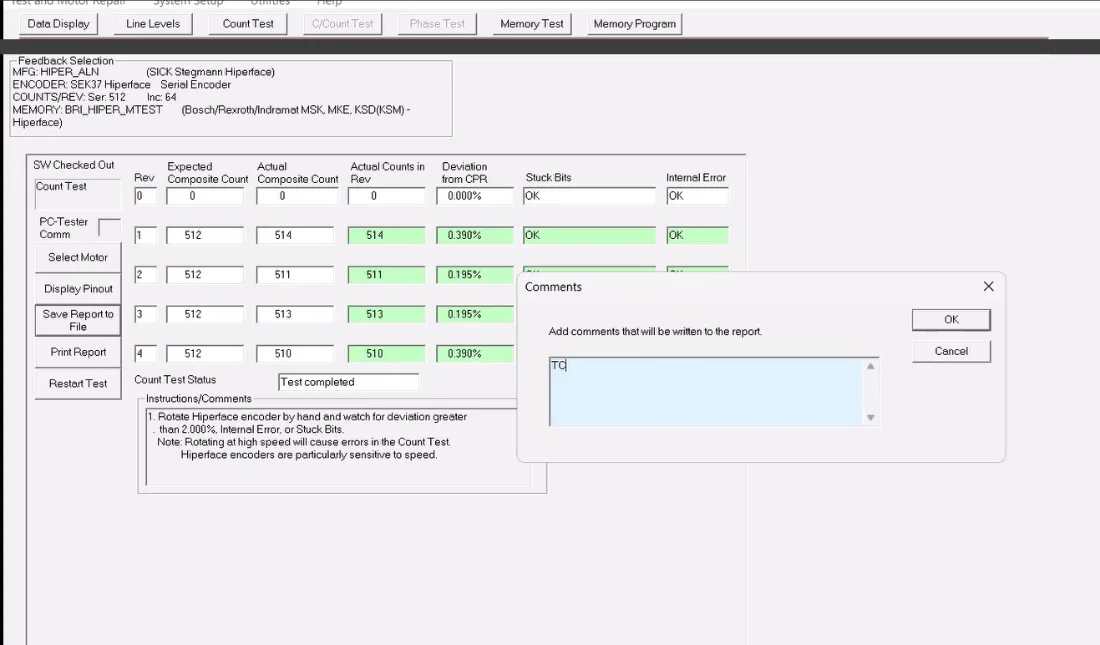This screenshot has width=1100, height=645.
Task: Close the Comments dialog with X
Action: (988, 286)
